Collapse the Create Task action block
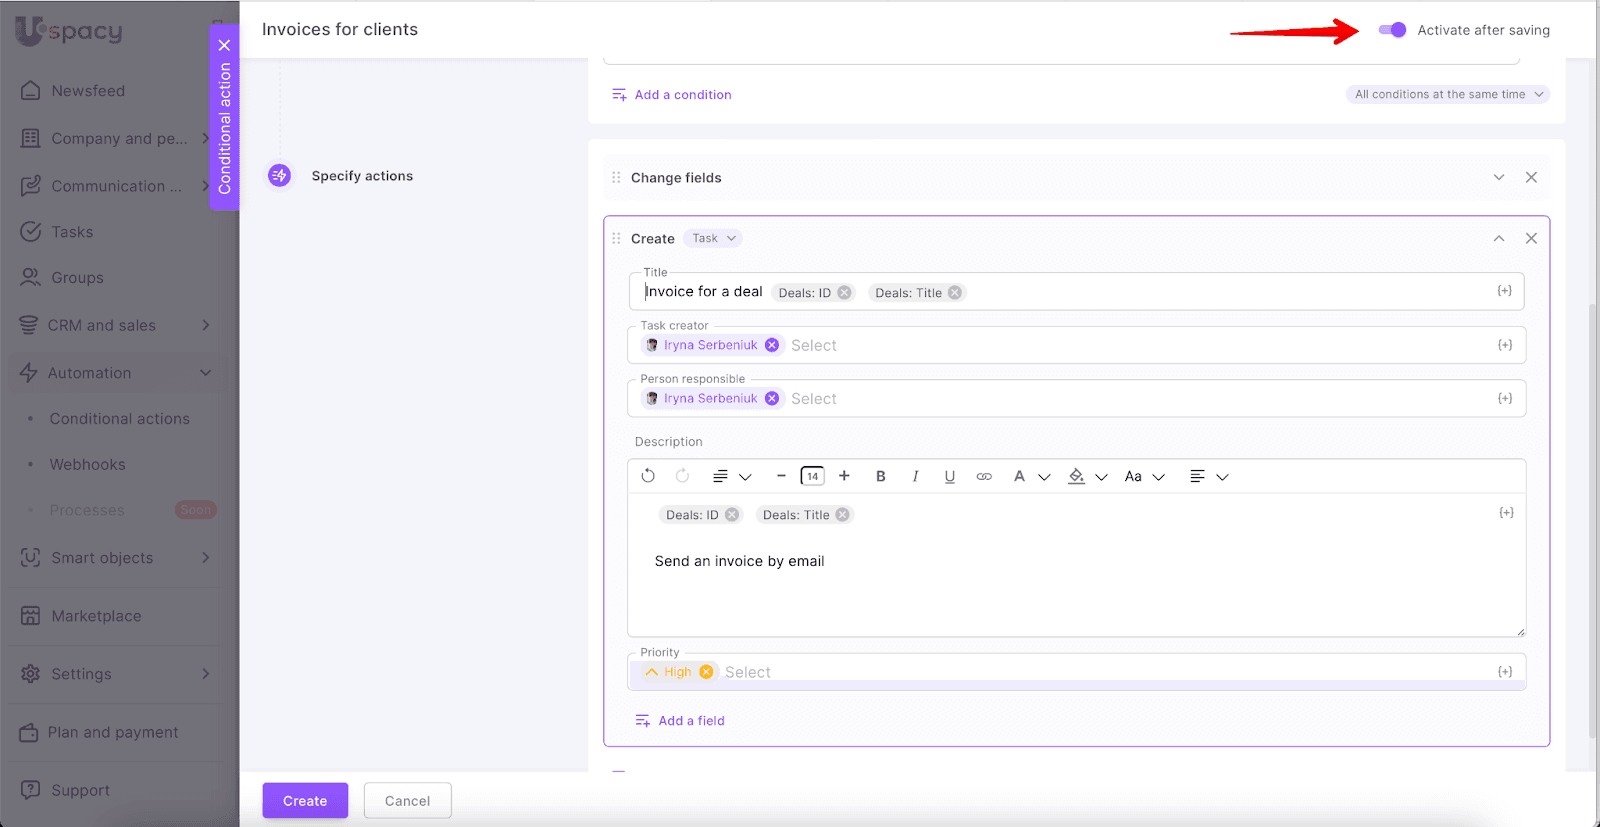The height and width of the screenshot is (827, 1600). [x=1498, y=238]
